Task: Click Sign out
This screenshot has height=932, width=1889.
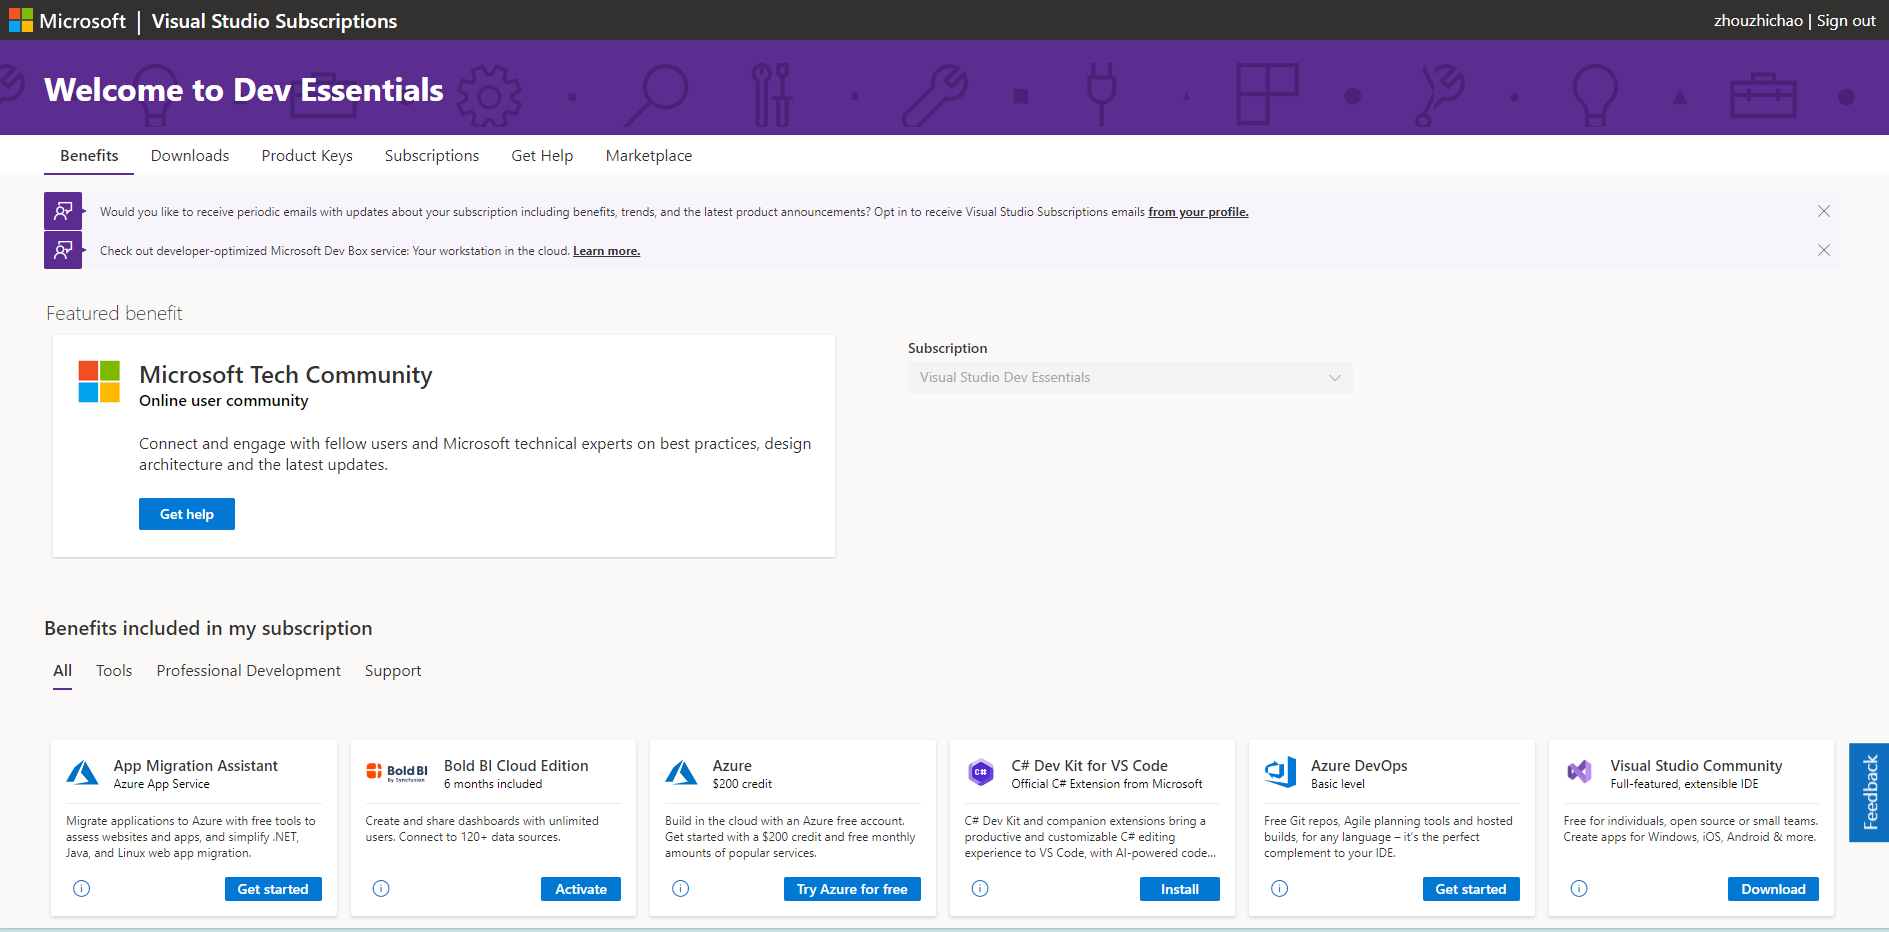Action: pyautogui.click(x=1846, y=21)
